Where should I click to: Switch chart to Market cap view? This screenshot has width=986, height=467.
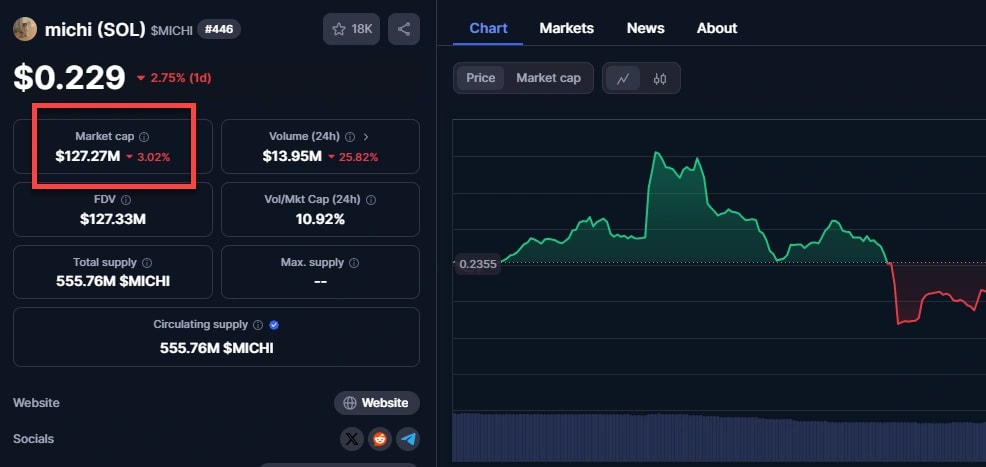click(x=548, y=78)
